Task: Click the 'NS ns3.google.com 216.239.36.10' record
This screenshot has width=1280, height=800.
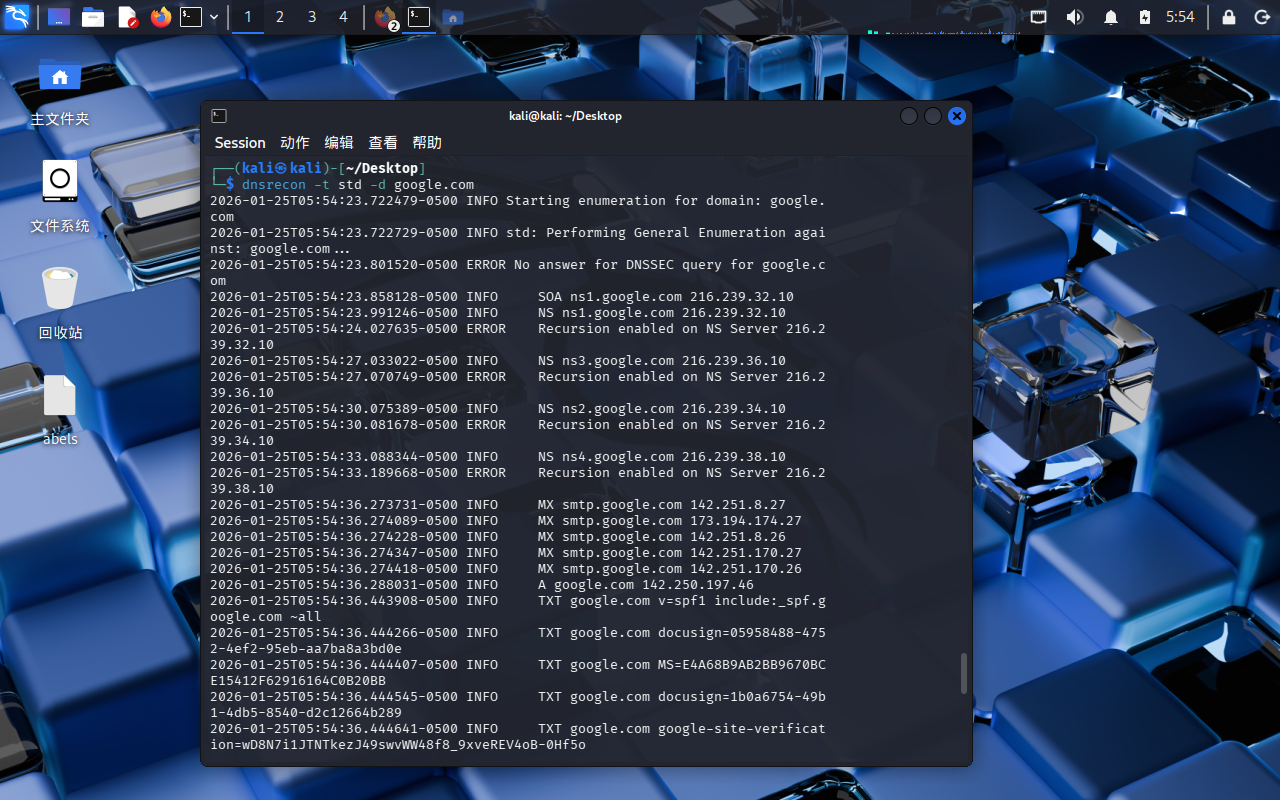Action: click(662, 361)
